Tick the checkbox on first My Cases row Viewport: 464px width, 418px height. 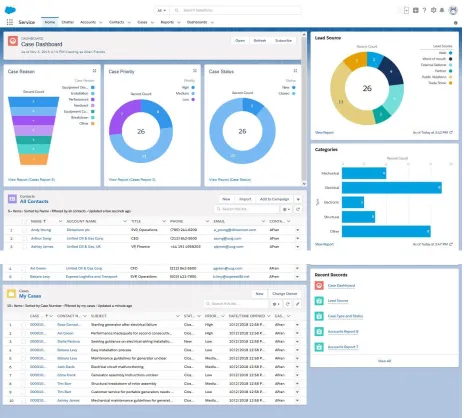(23, 325)
